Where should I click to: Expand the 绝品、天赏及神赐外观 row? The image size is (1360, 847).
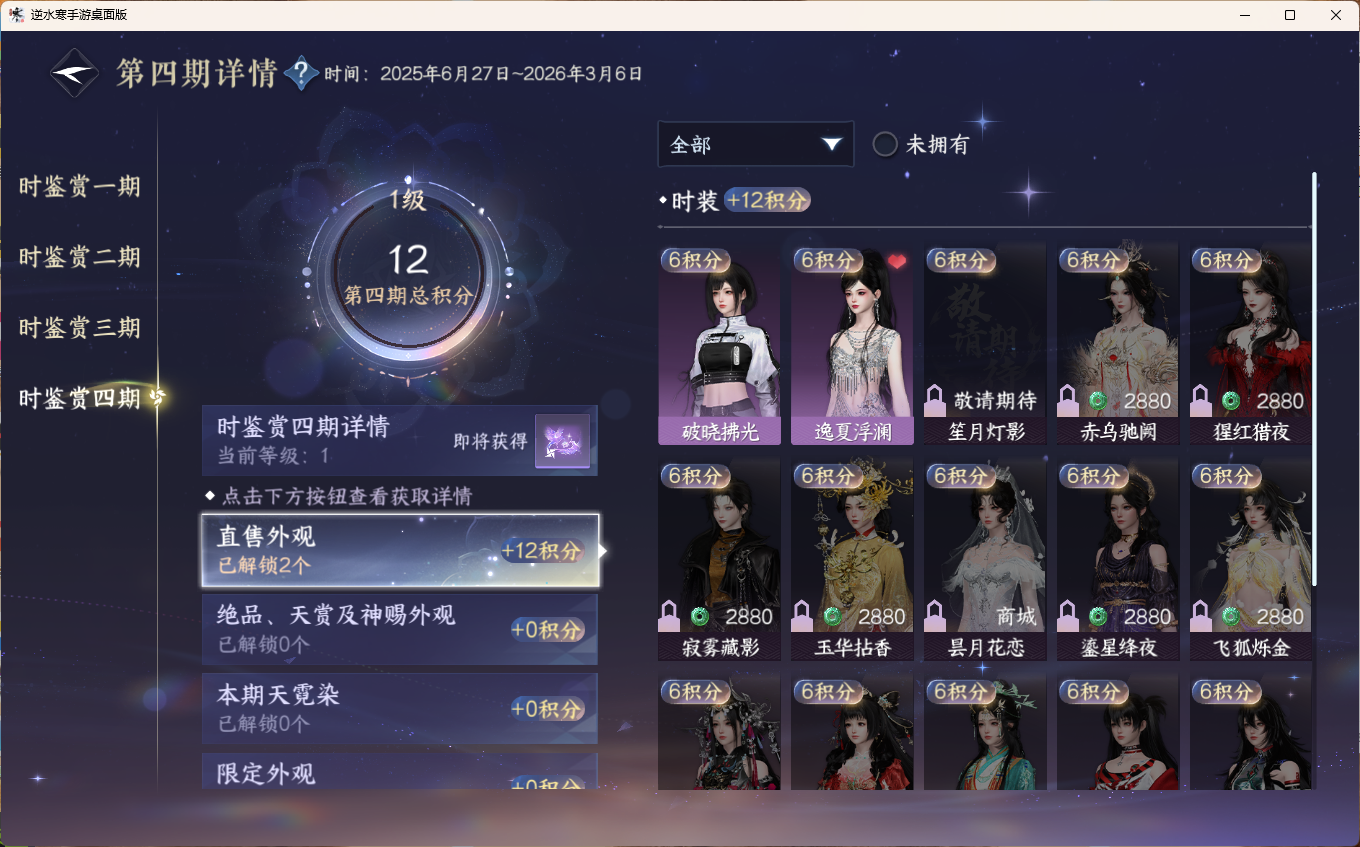400,629
